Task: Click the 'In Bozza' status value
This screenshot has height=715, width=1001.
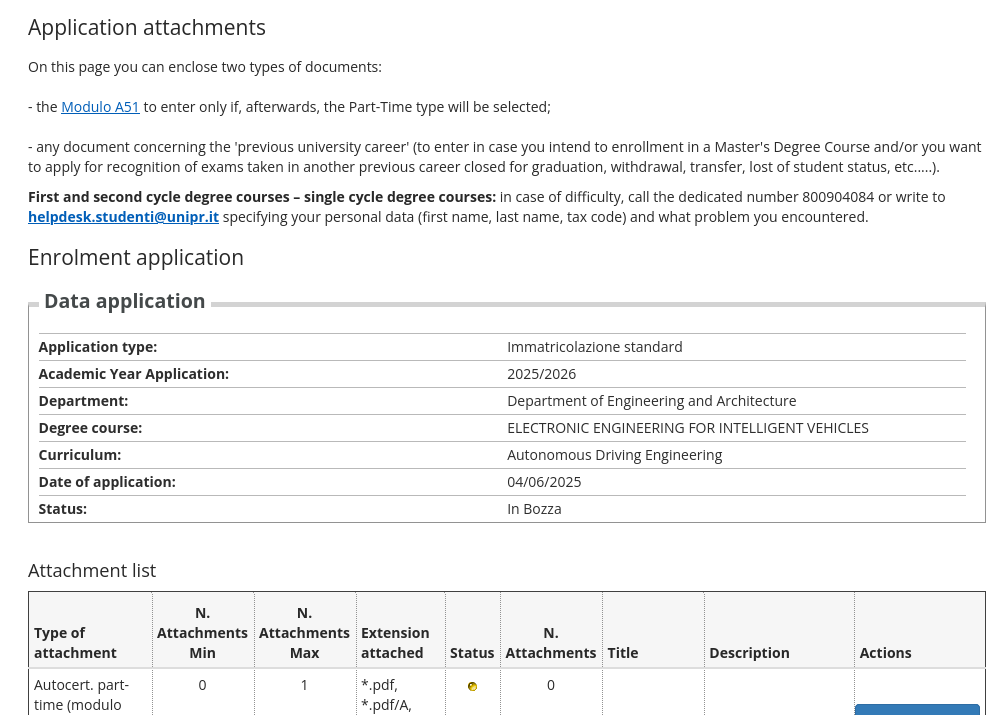Action: click(x=534, y=509)
